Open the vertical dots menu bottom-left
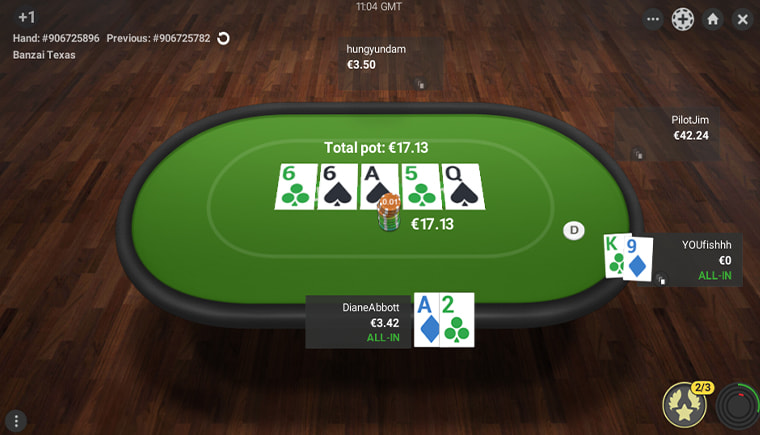The image size is (760, 435). pos(16,420)
